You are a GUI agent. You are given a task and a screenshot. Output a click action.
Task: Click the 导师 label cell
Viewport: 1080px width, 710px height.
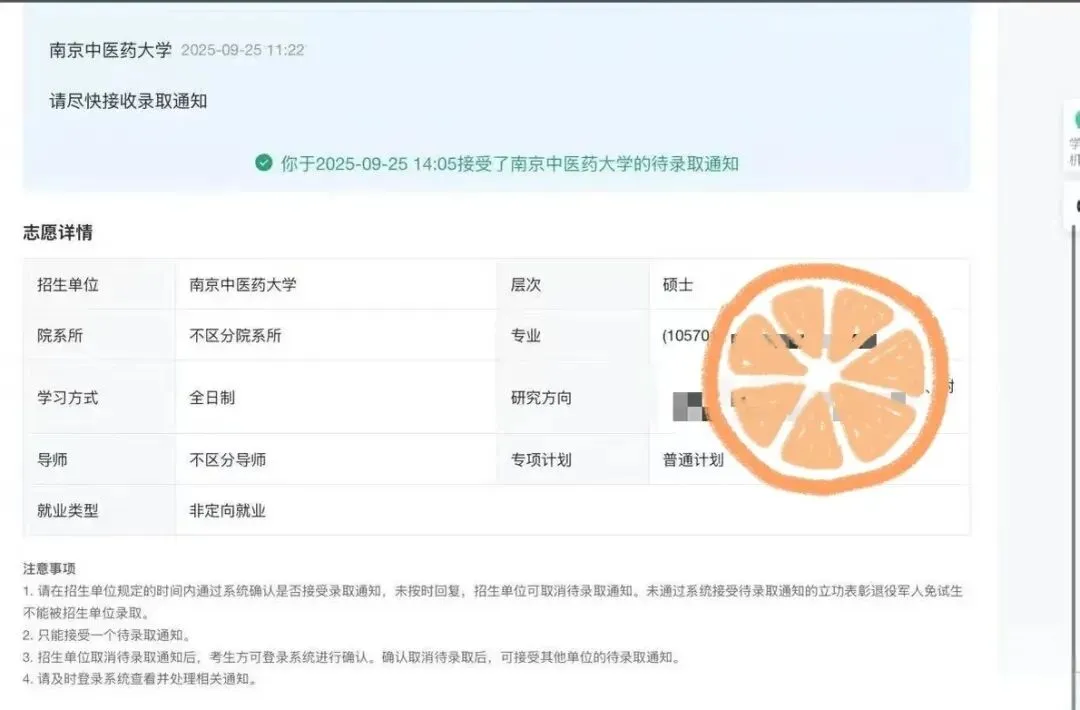point(100,459)
